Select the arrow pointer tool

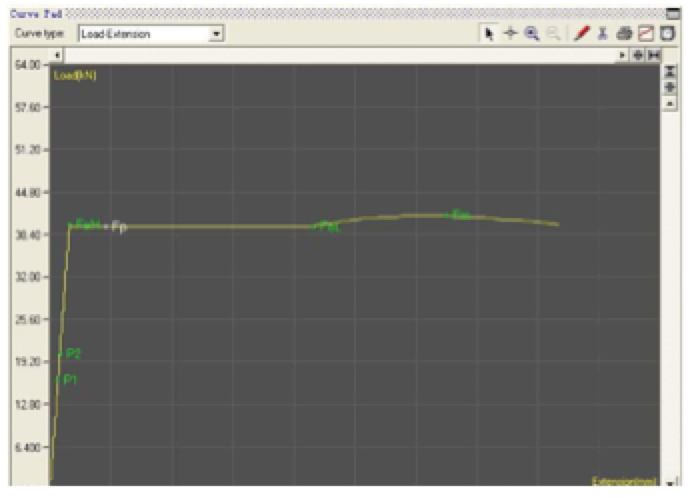(x=490, y=33)
